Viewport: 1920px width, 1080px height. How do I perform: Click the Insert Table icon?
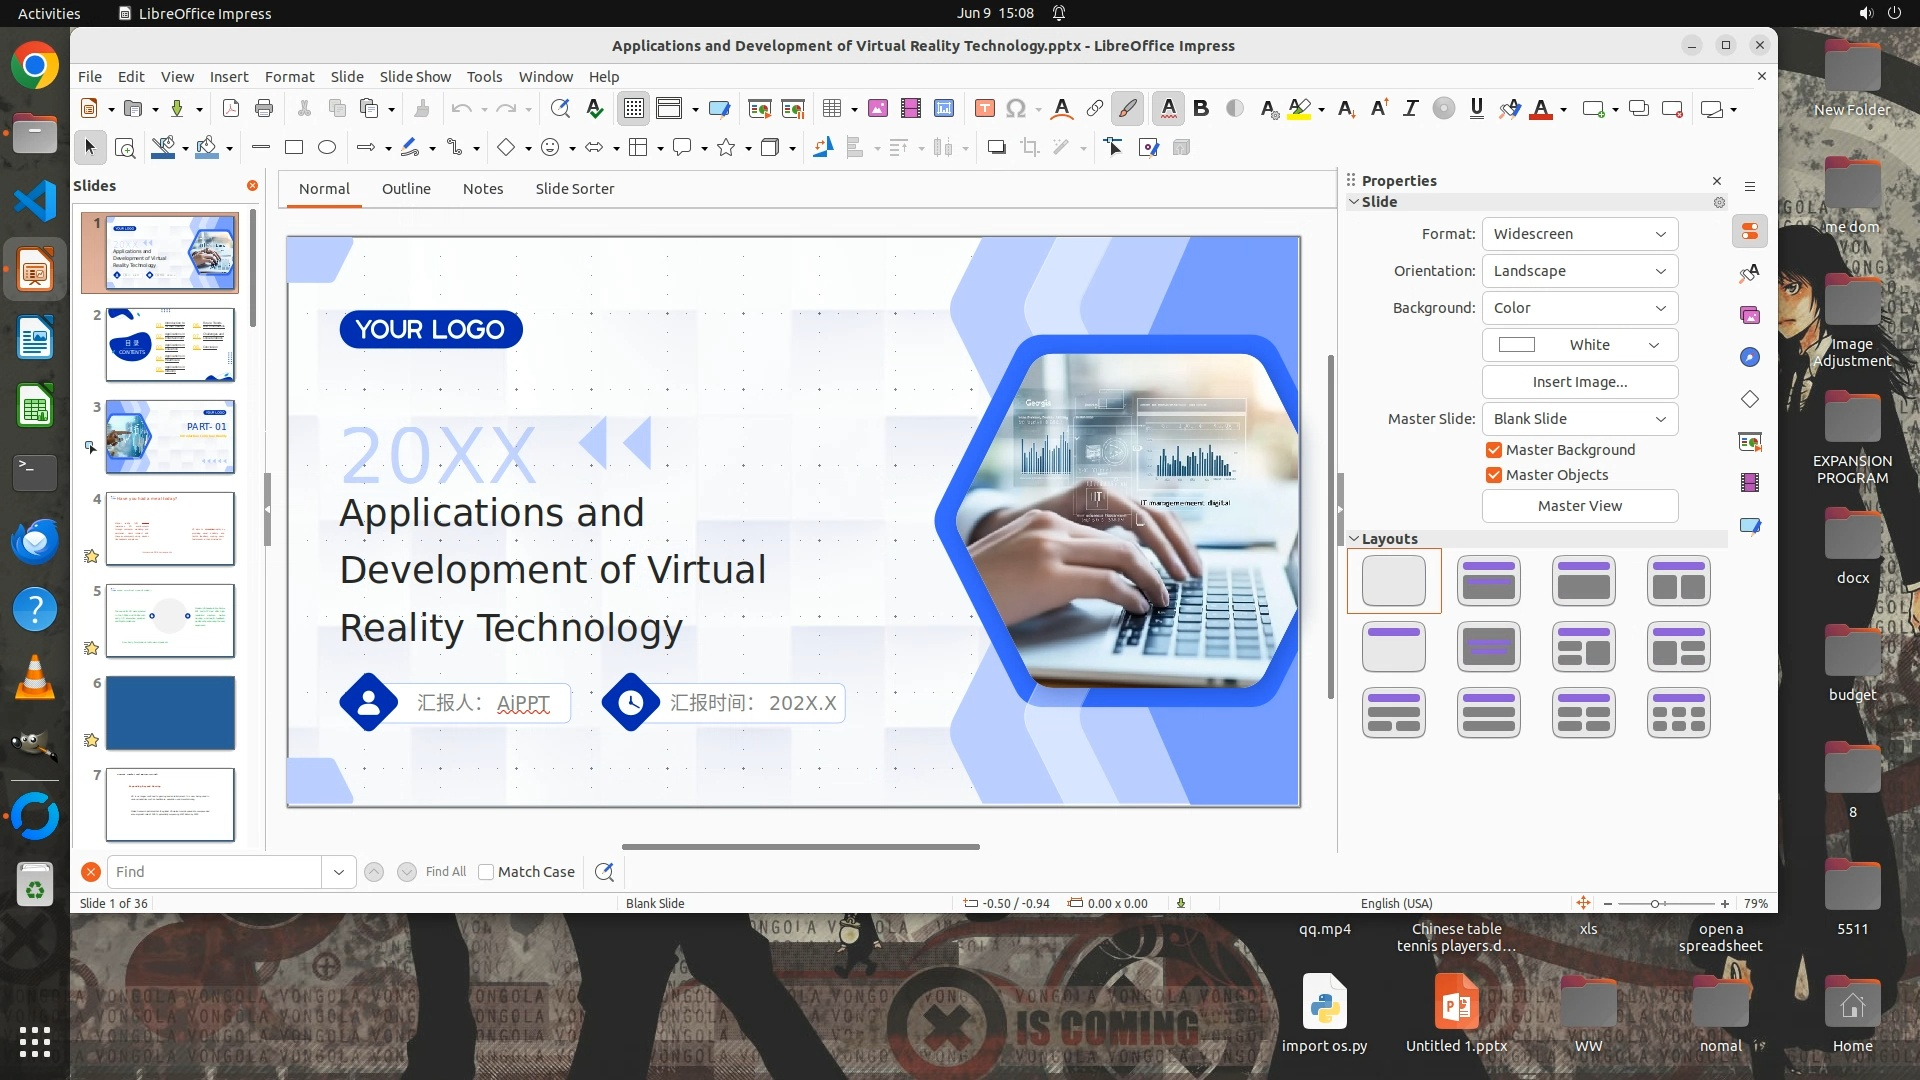tap(831, 108)
